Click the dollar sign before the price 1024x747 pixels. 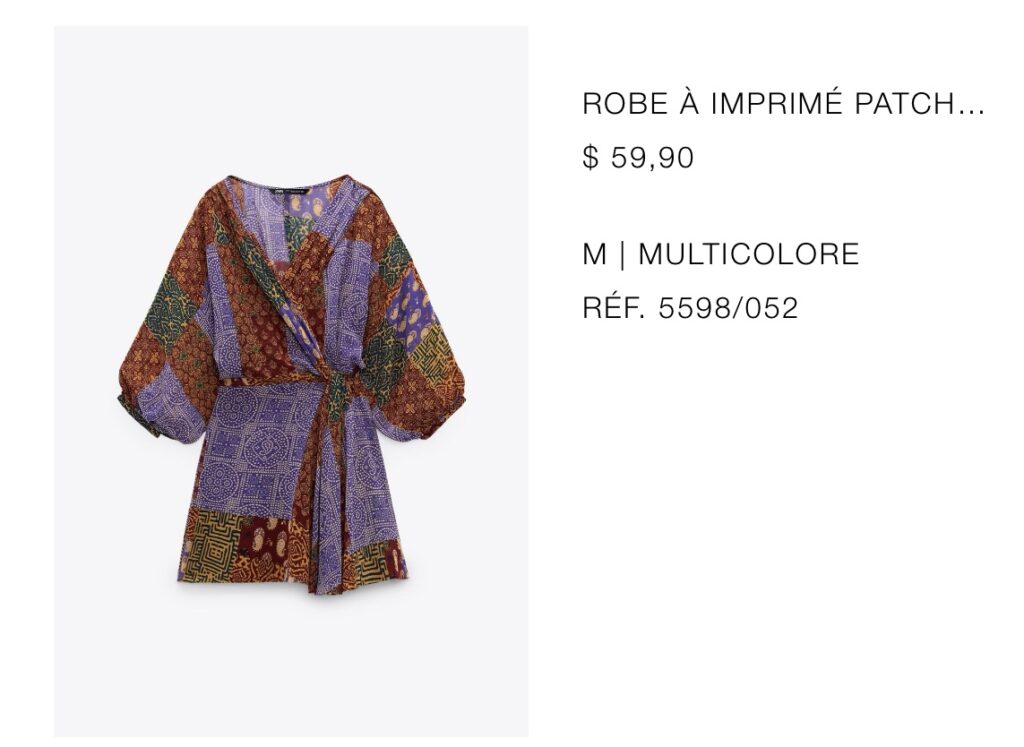[x=590, y=157]
